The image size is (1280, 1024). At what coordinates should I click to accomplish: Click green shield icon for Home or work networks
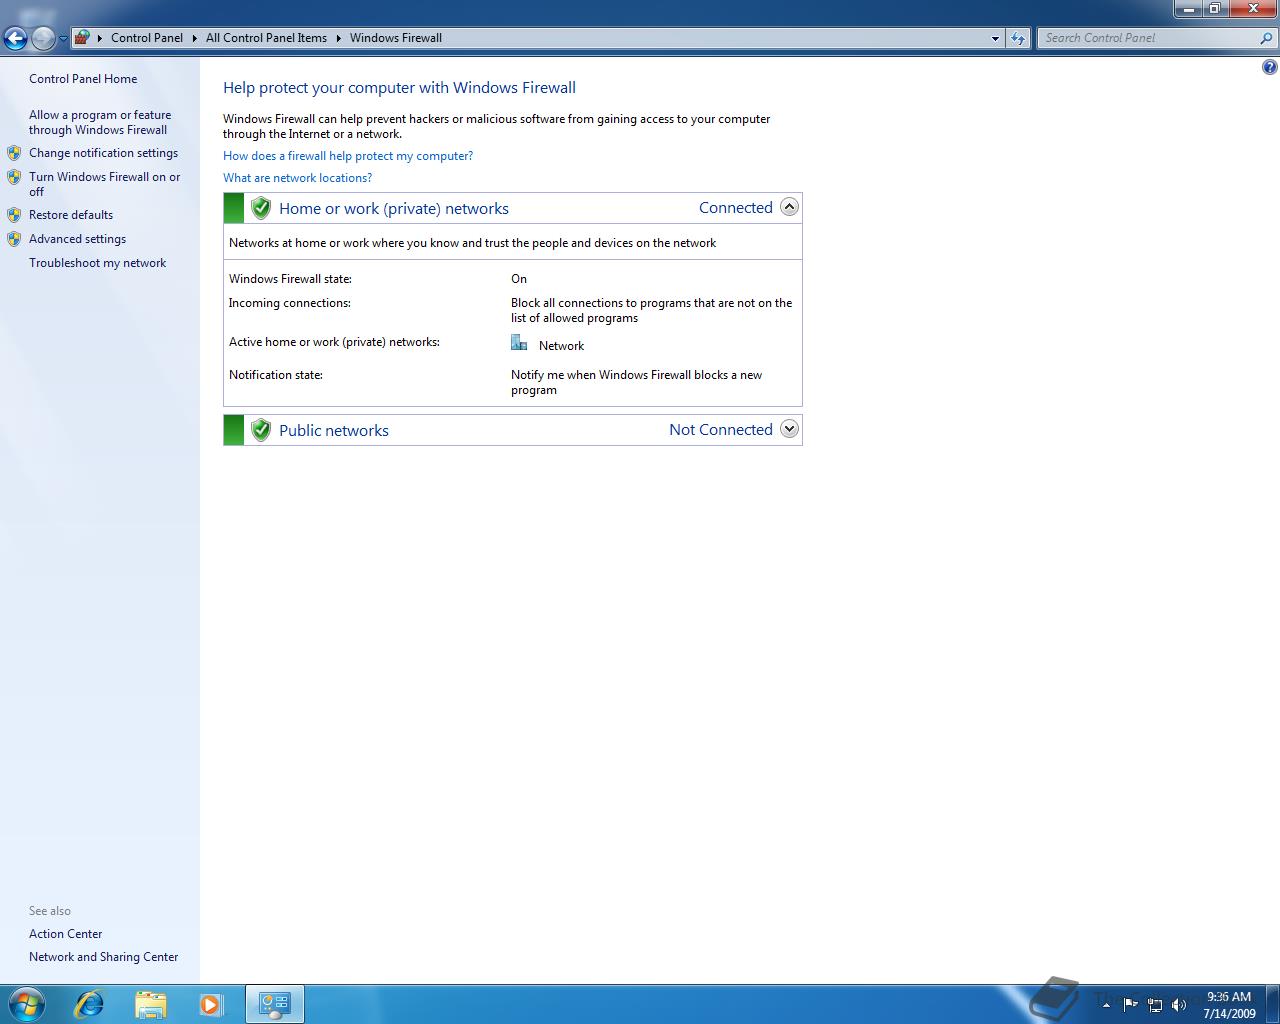point(261,208)
